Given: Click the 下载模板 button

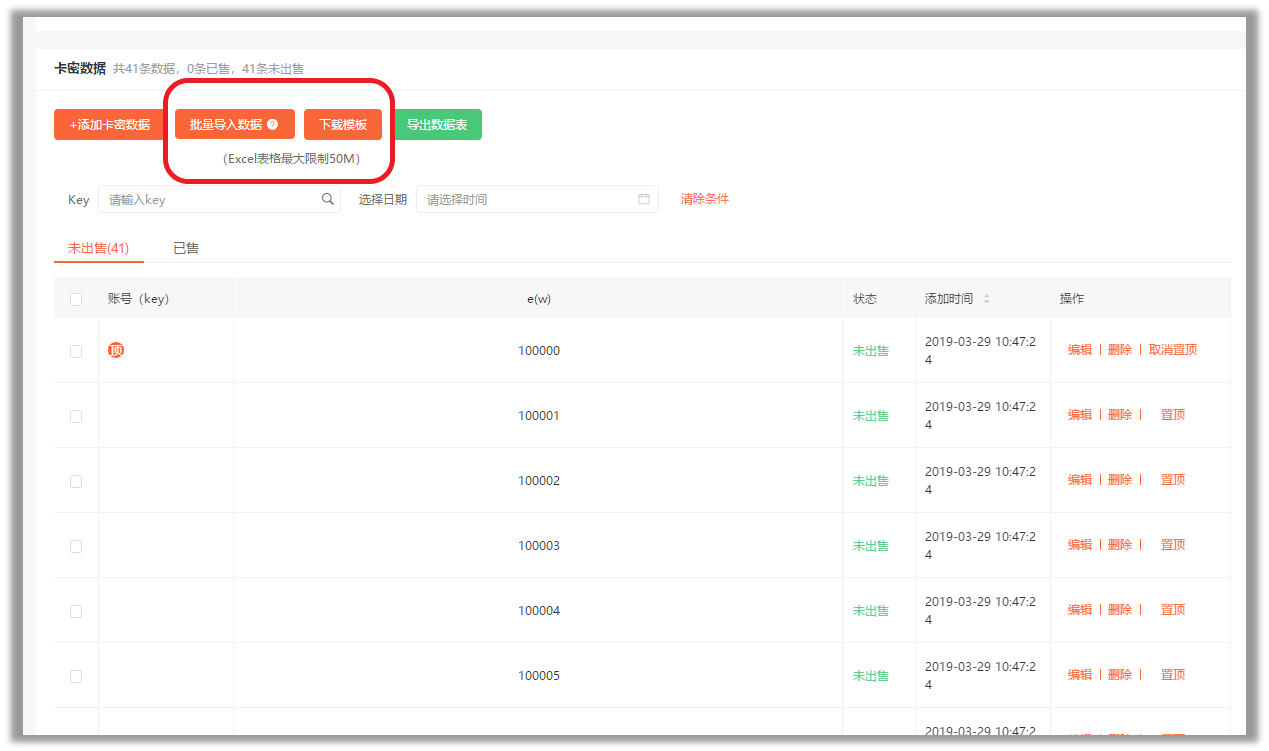Looking at the screenshot, I should tap(343, 125).
